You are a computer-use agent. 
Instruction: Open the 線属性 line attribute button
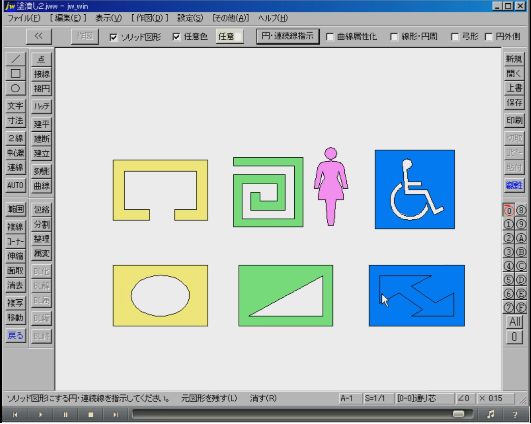tap(514, 185)
